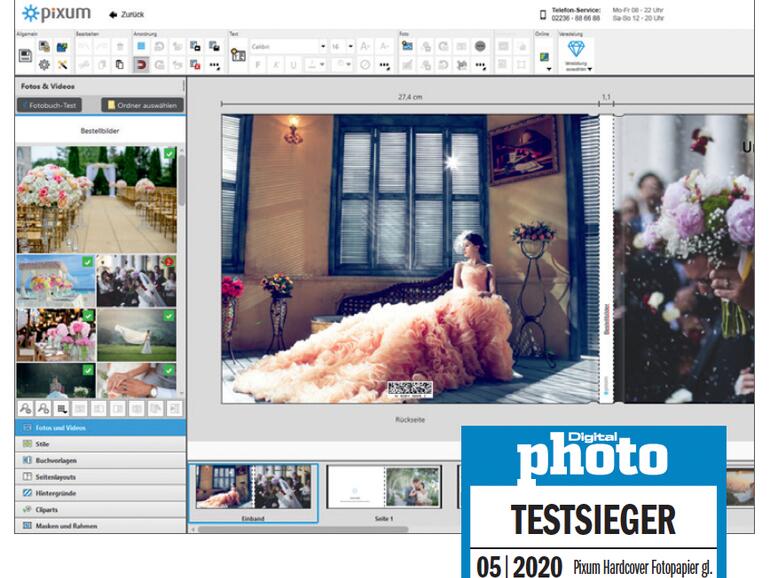
Task: Click the insert text box icon
Action: (238, 56)
